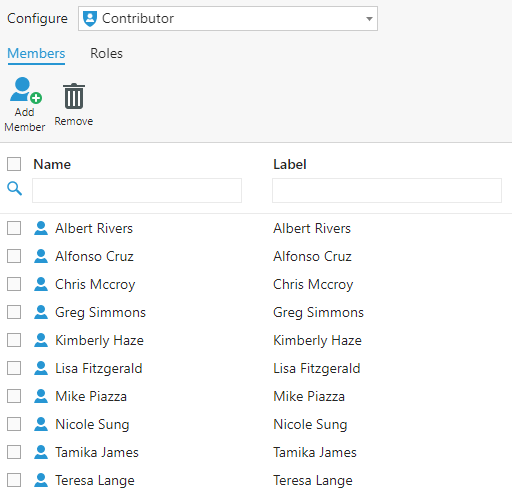Sort by the Label column header
Screen dimensions: 512x493
tap(290, 164)
